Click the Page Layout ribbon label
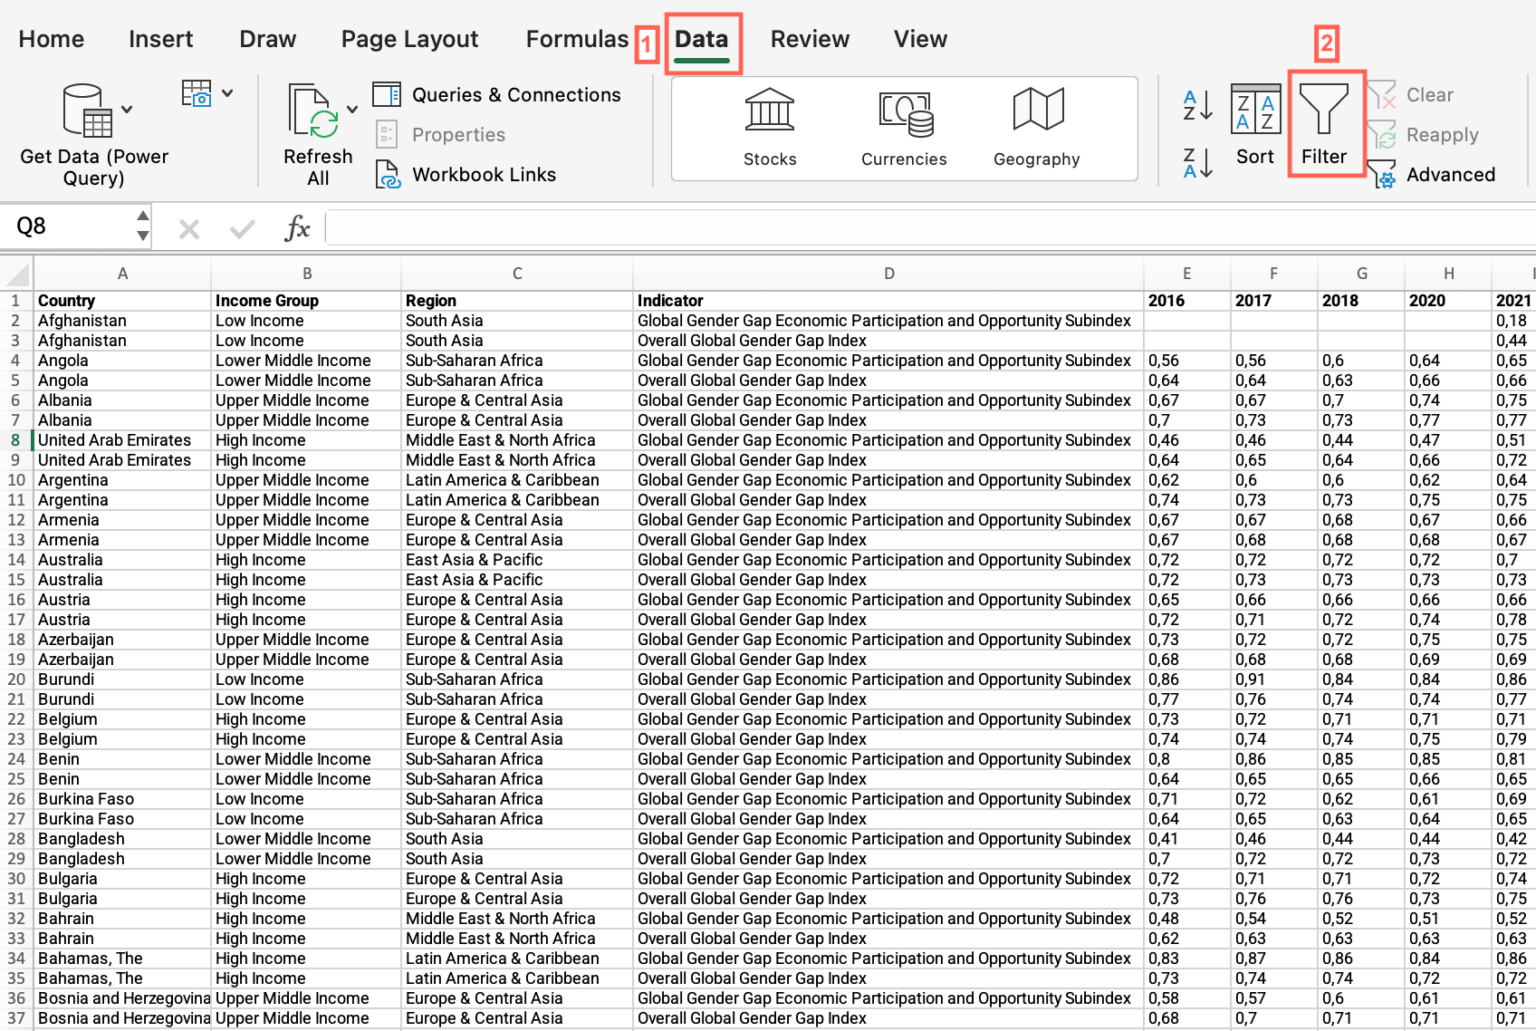 click(409, 39)
